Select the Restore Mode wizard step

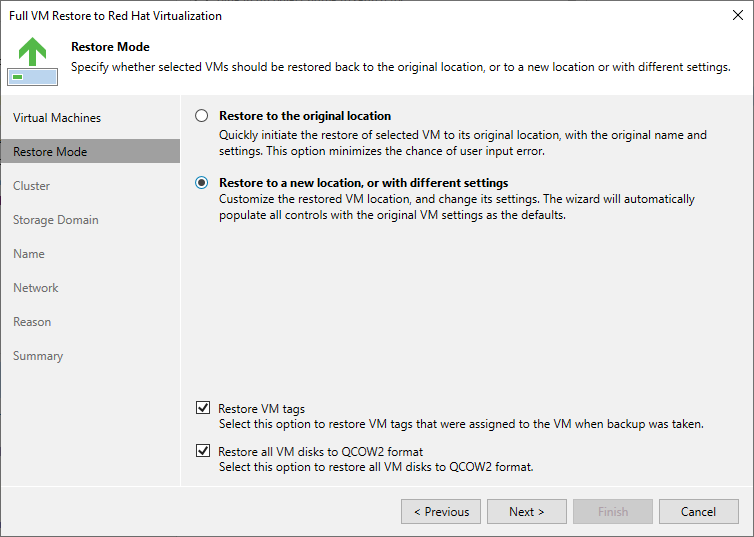[x=50, y=152]
